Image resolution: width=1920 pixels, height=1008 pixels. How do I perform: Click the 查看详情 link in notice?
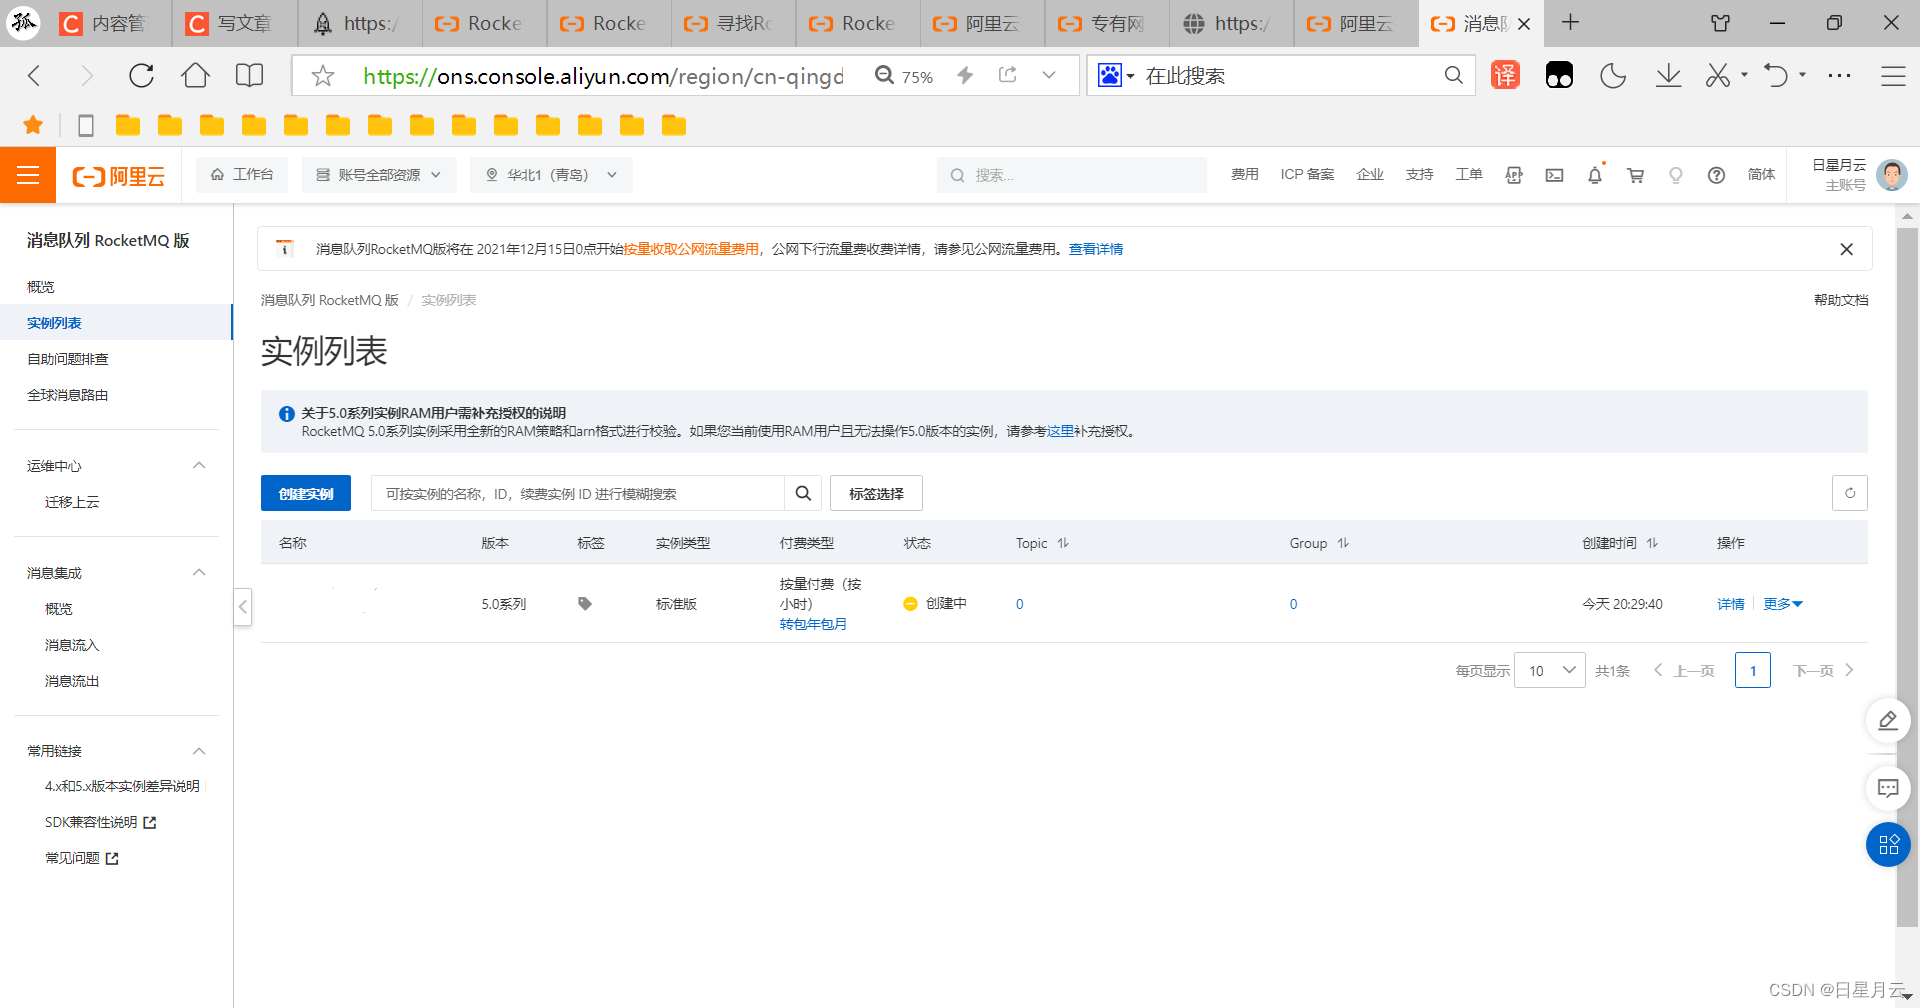pos(1096,249)
